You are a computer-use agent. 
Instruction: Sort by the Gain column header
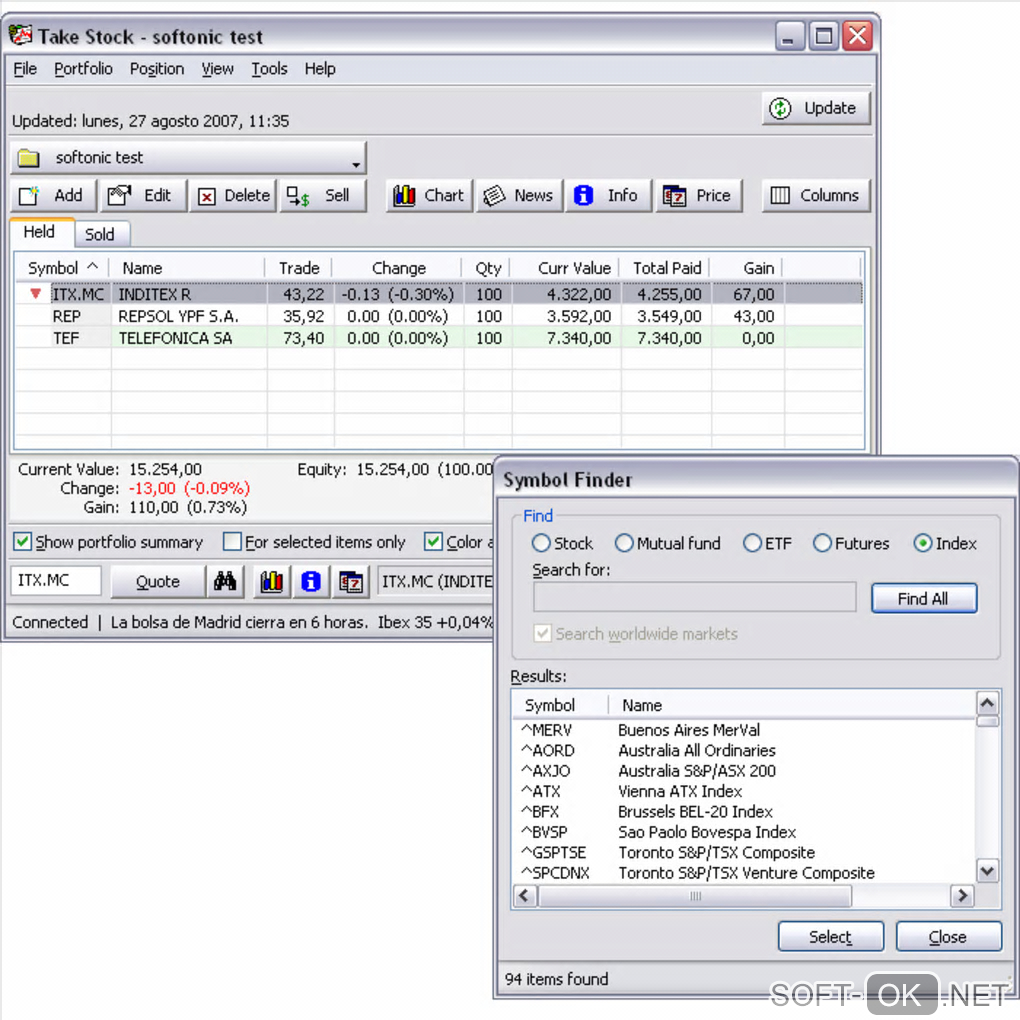747,268
